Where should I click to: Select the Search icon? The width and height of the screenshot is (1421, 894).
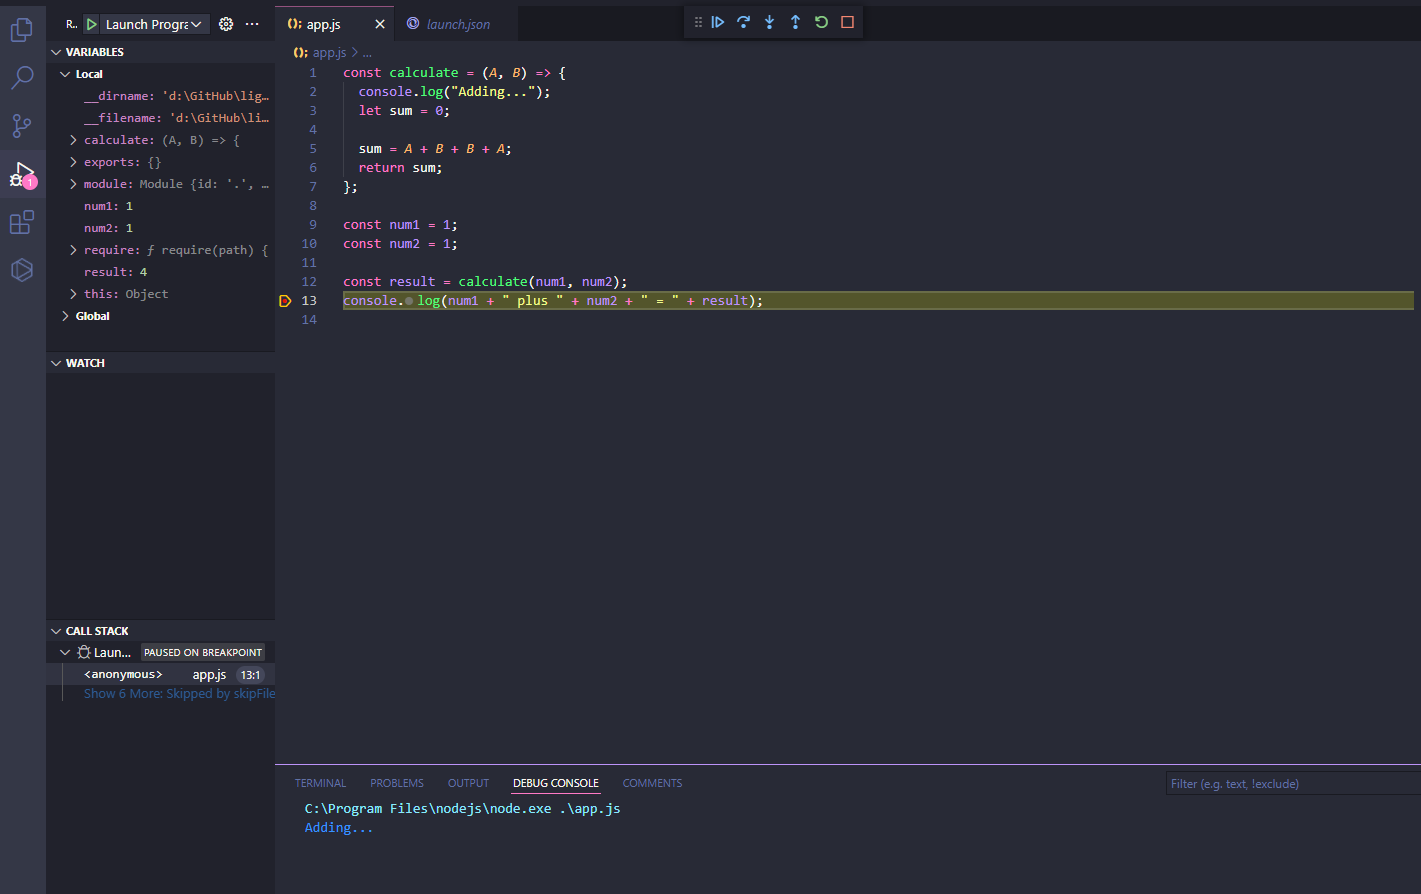coord(21,76)
